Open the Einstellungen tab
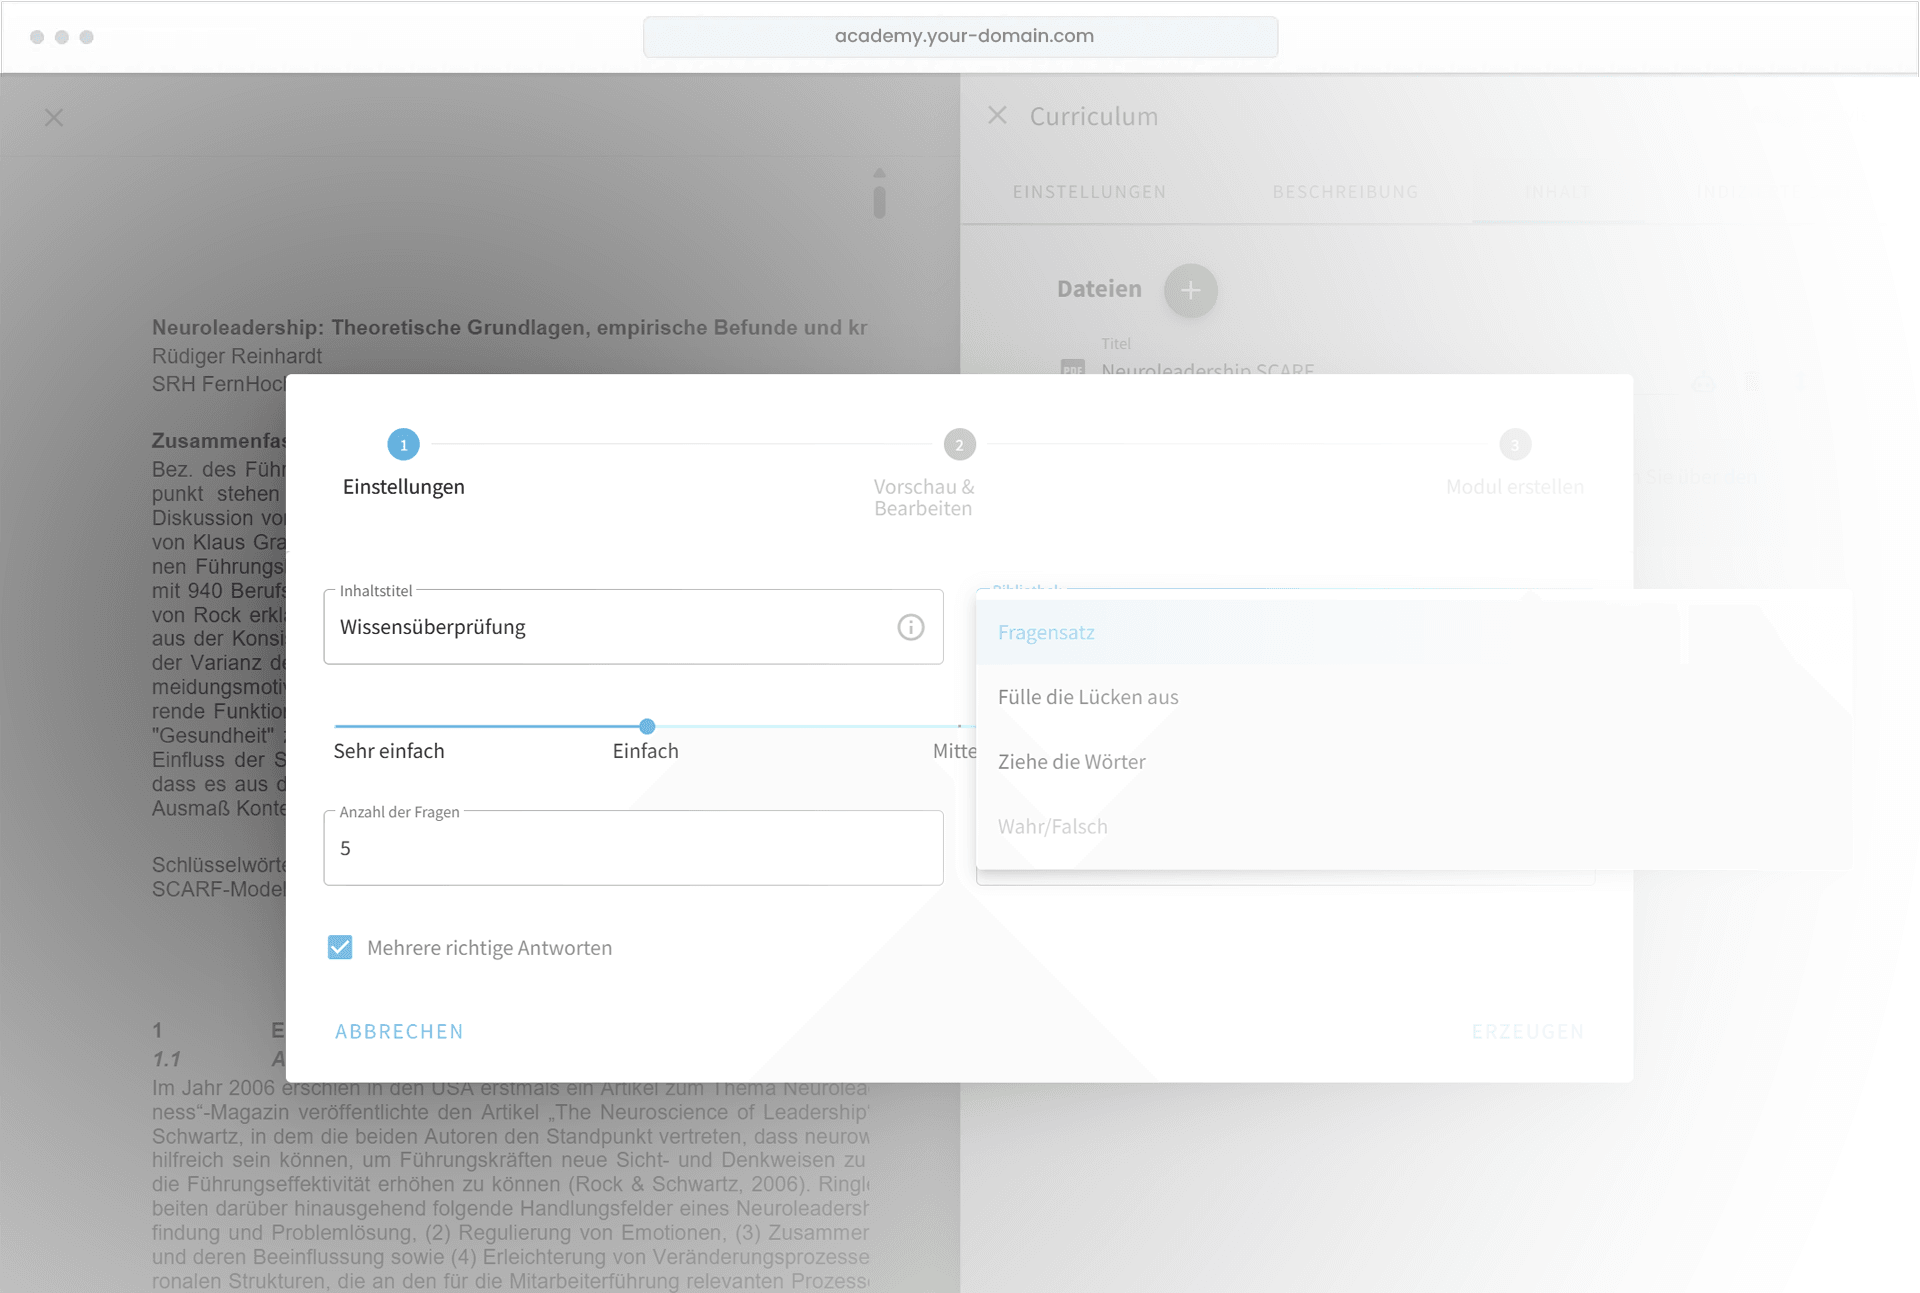This screenshot has width=1920, height=1293. pos(1089,192)
